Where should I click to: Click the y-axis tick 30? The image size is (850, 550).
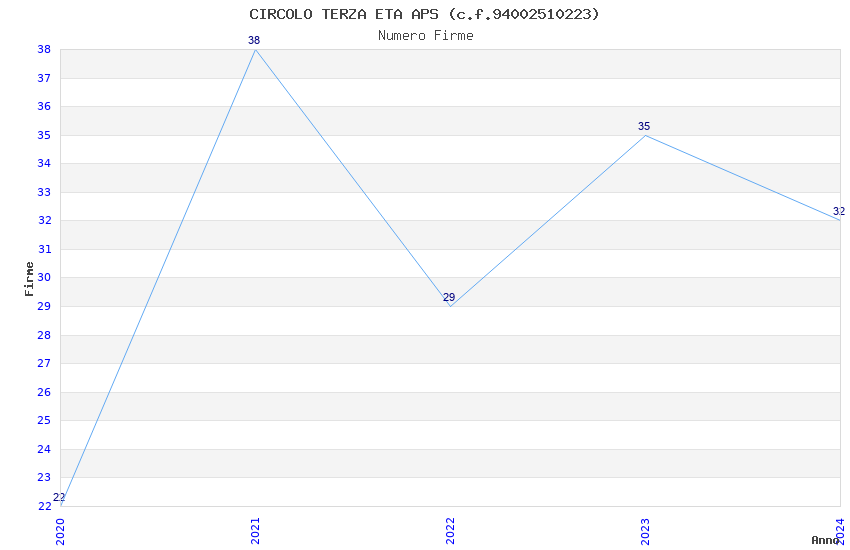(44, 277)
